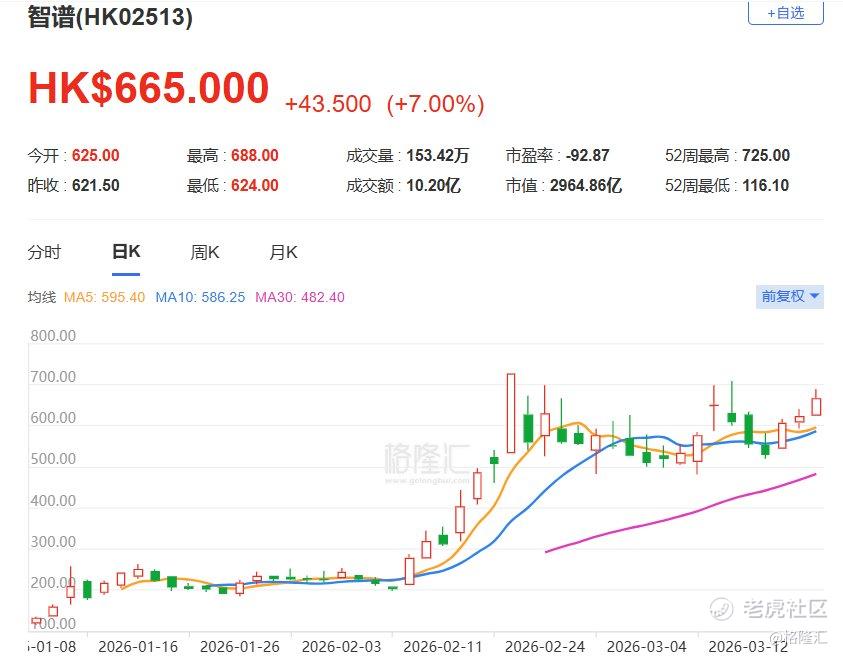The image size is (843, 657).
Task: Click the 500.00 price axis label
Action: (53, 459)
